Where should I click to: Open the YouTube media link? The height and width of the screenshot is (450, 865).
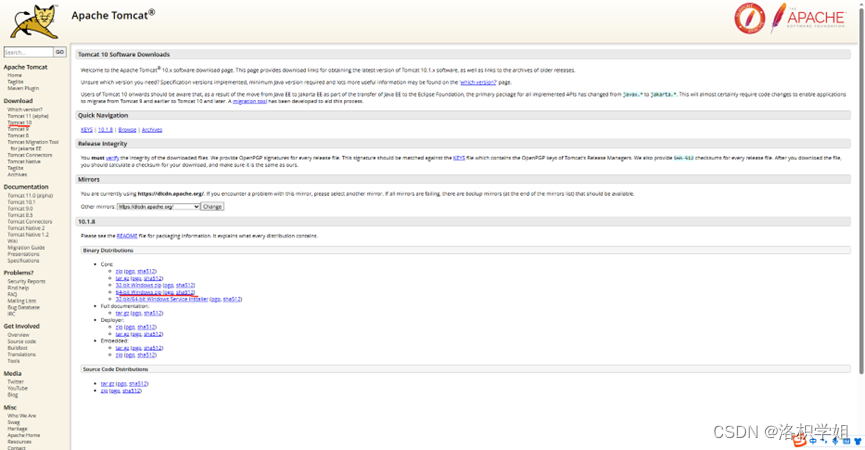click(17, 389)
